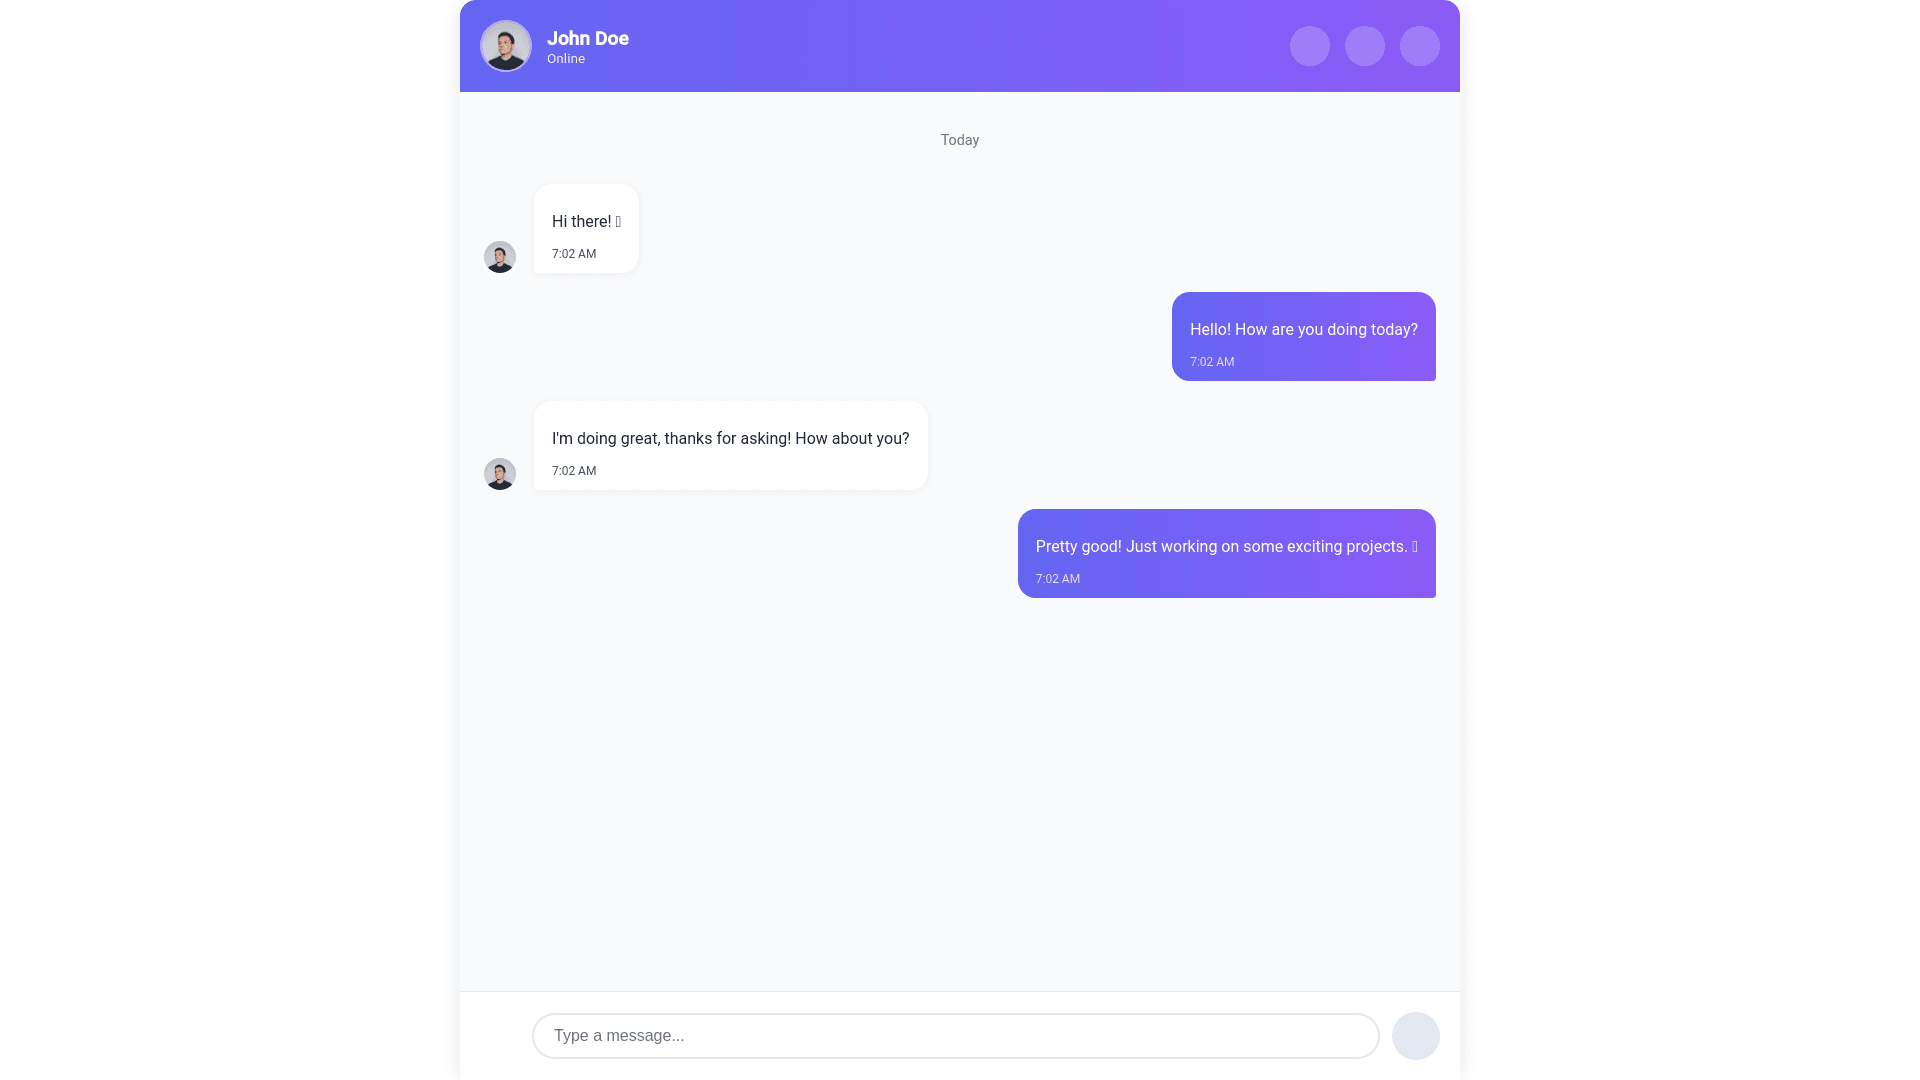The width and height of the screenshot is (1920, 1080).
Task: Click the emoji placeholder after "exciting projects."
Action: pyautogui.click(x=1414, y=547)
